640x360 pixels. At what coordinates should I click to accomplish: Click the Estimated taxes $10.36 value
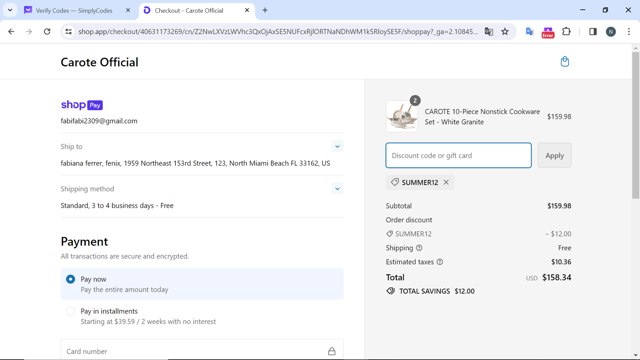(561, 262)
